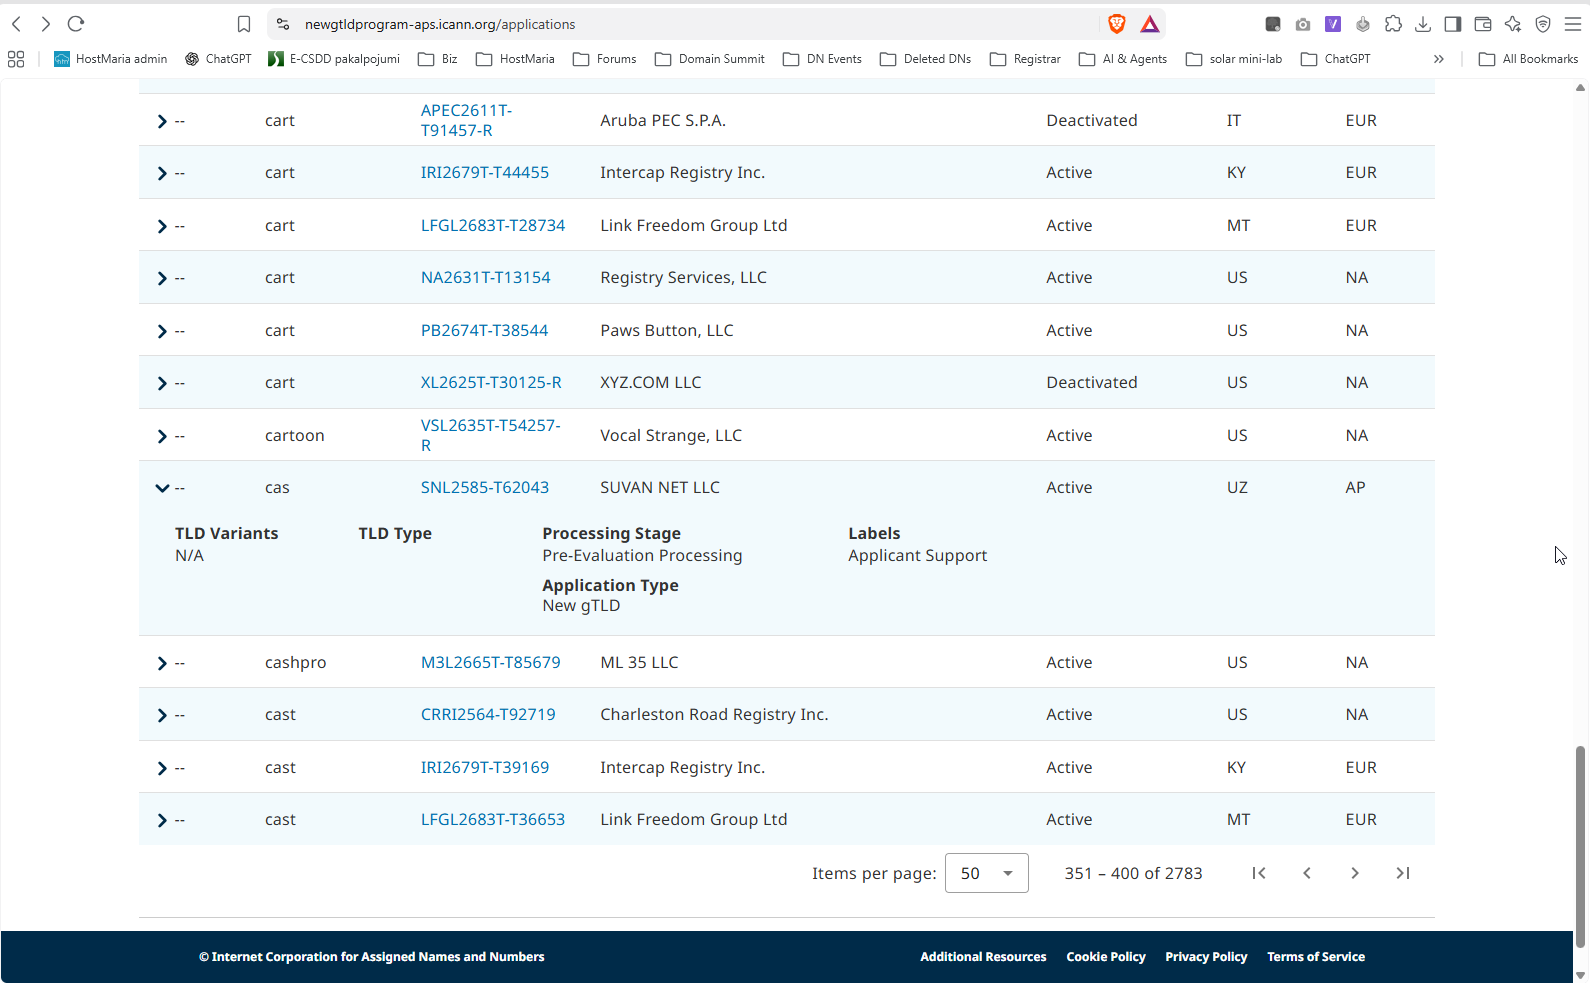Screen dimensions: 1590x983
Task: Open the Cookie Policy footer link
Action: click(1106, 957)
